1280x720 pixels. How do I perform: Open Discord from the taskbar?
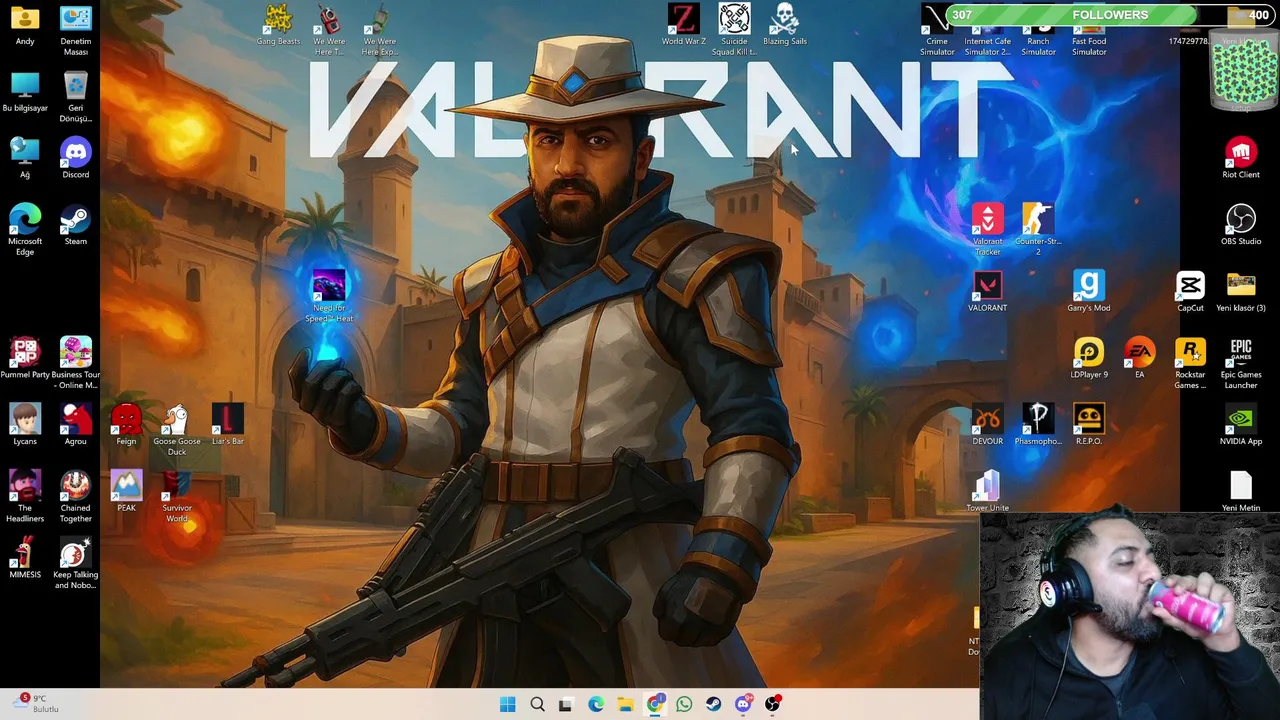coord(743,704)
